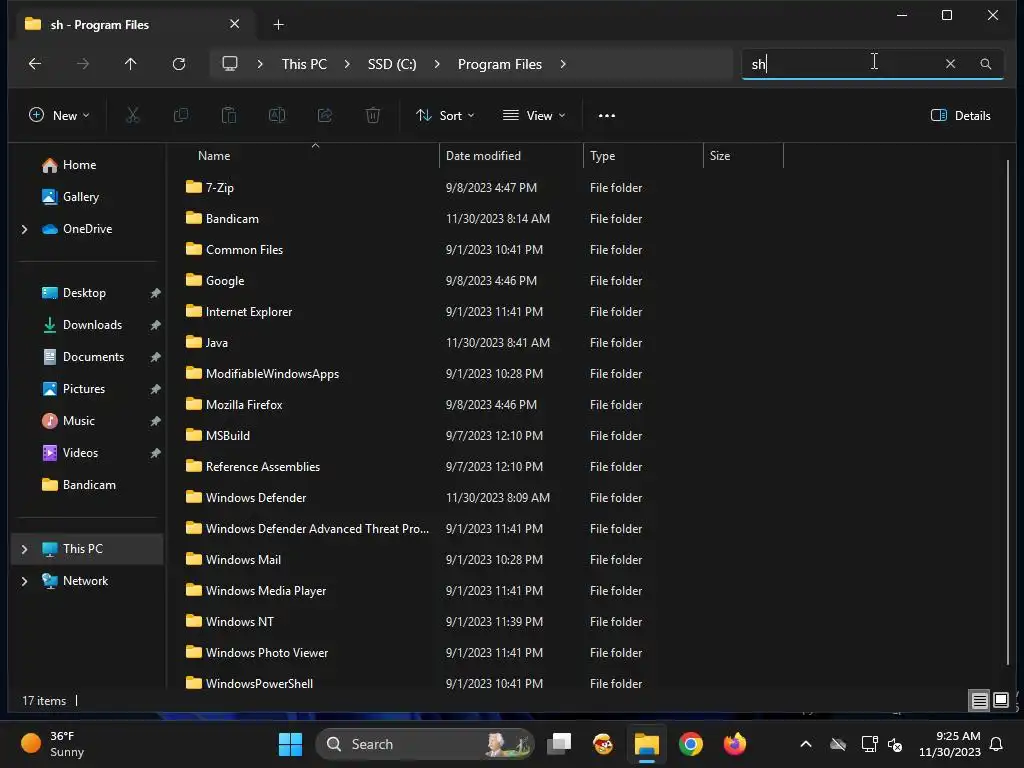The image size is (1024, 768).
Task: Open pinned Music in sidebar
Action: (x=78, y=421)
